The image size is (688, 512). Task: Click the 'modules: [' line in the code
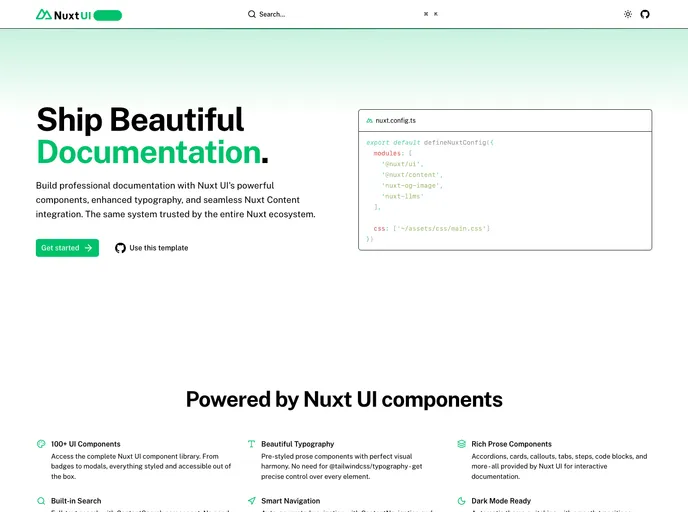(393, 153)
